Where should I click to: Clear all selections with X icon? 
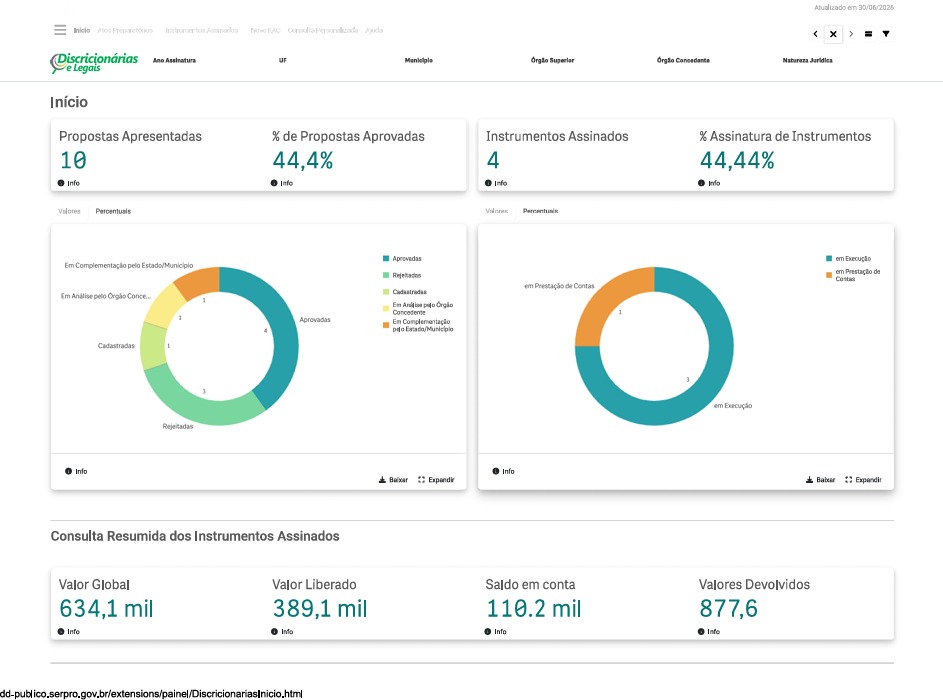(833, 34)
